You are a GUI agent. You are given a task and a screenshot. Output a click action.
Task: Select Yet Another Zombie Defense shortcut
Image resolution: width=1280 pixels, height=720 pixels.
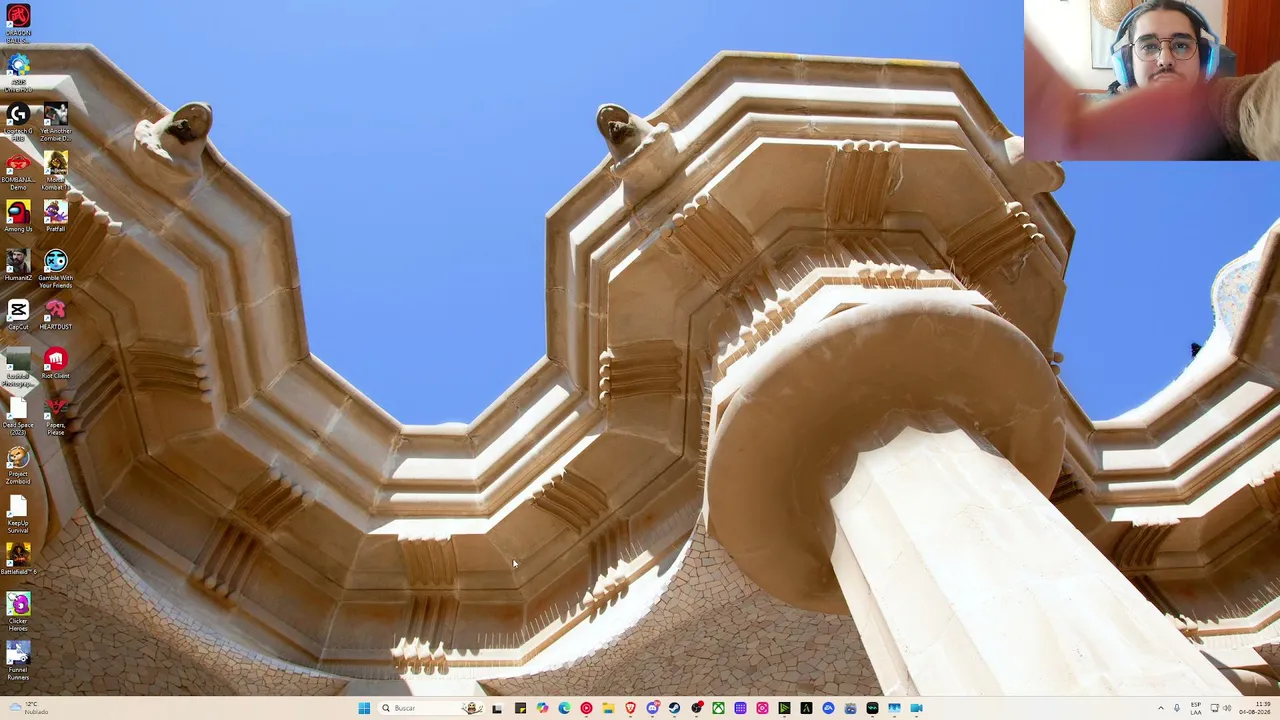click(55, 122)
